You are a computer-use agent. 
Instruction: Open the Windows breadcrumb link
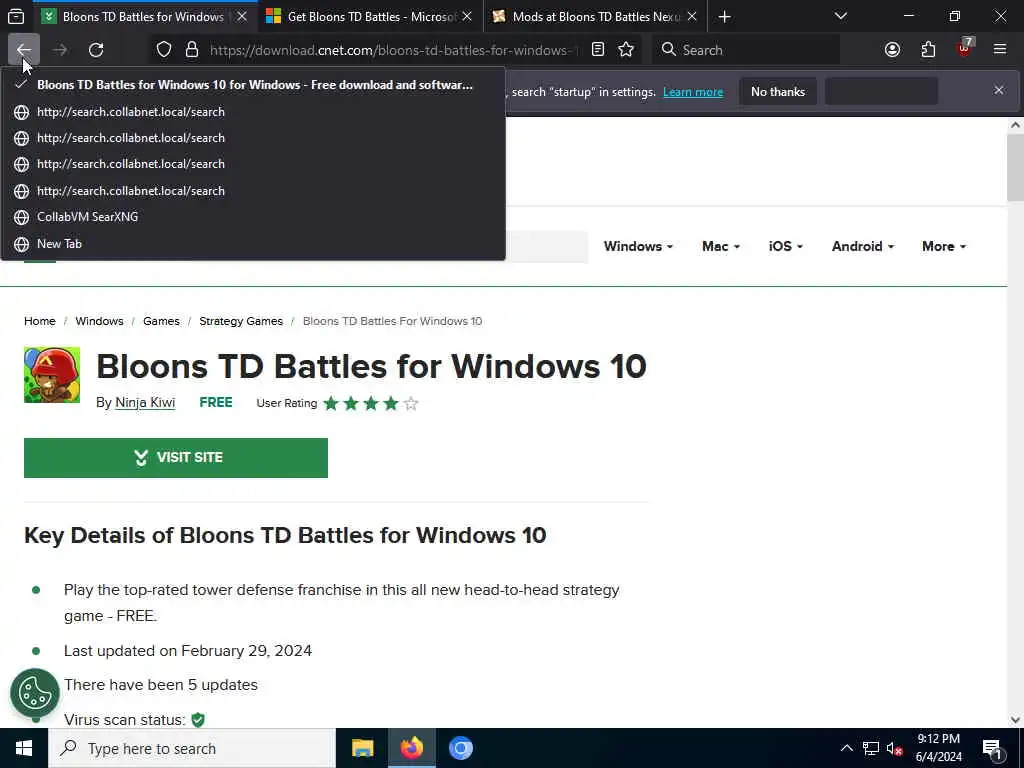pyautogui.click(x=99, y=321)
